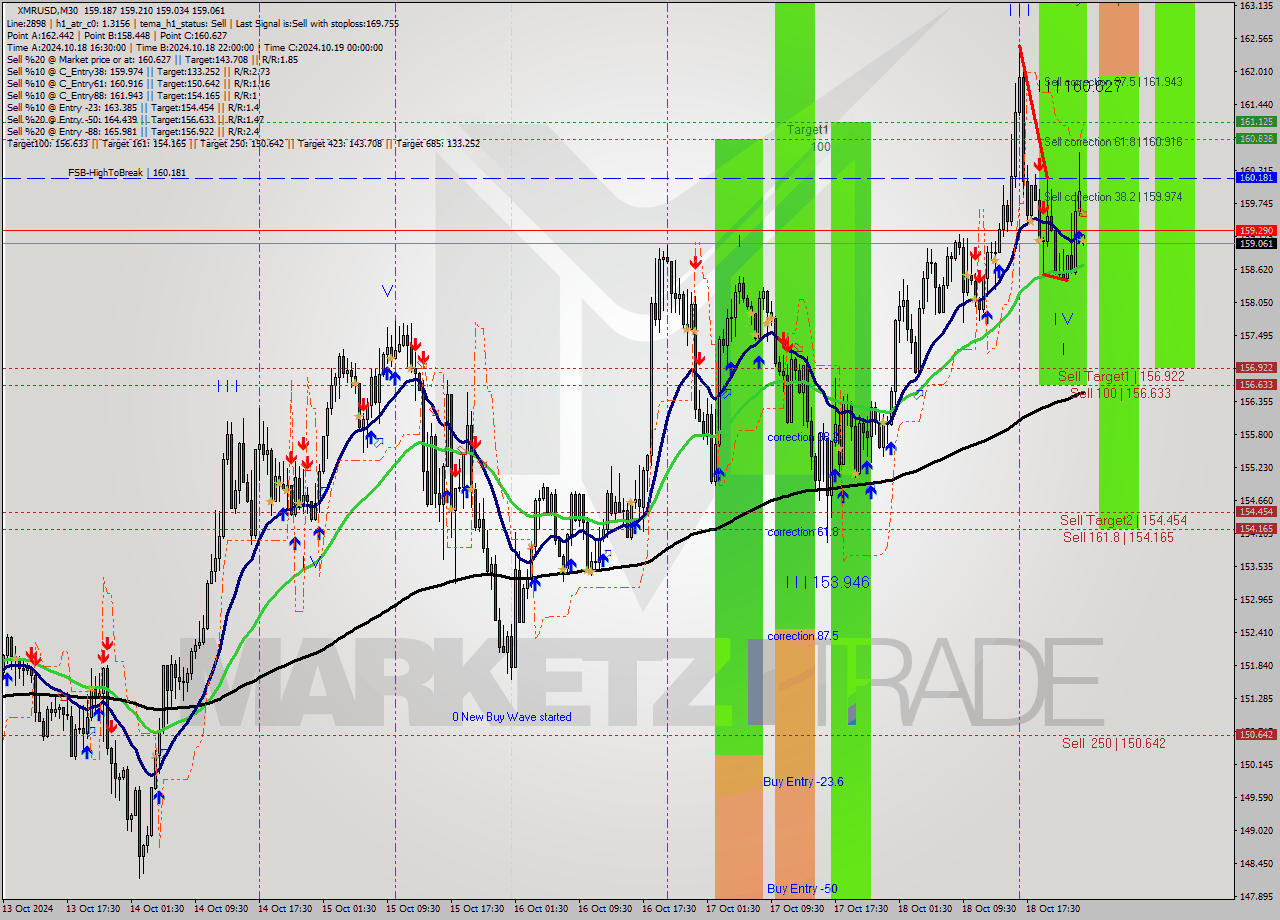The image size is (1280, 920).
Task: Click the 16 Oct 01:30 time label
Action: click(542, 909)
